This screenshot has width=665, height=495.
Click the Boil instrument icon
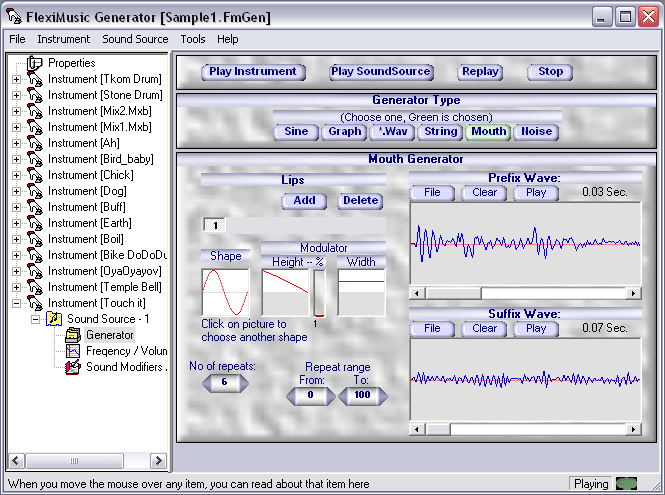pos(35,239)
